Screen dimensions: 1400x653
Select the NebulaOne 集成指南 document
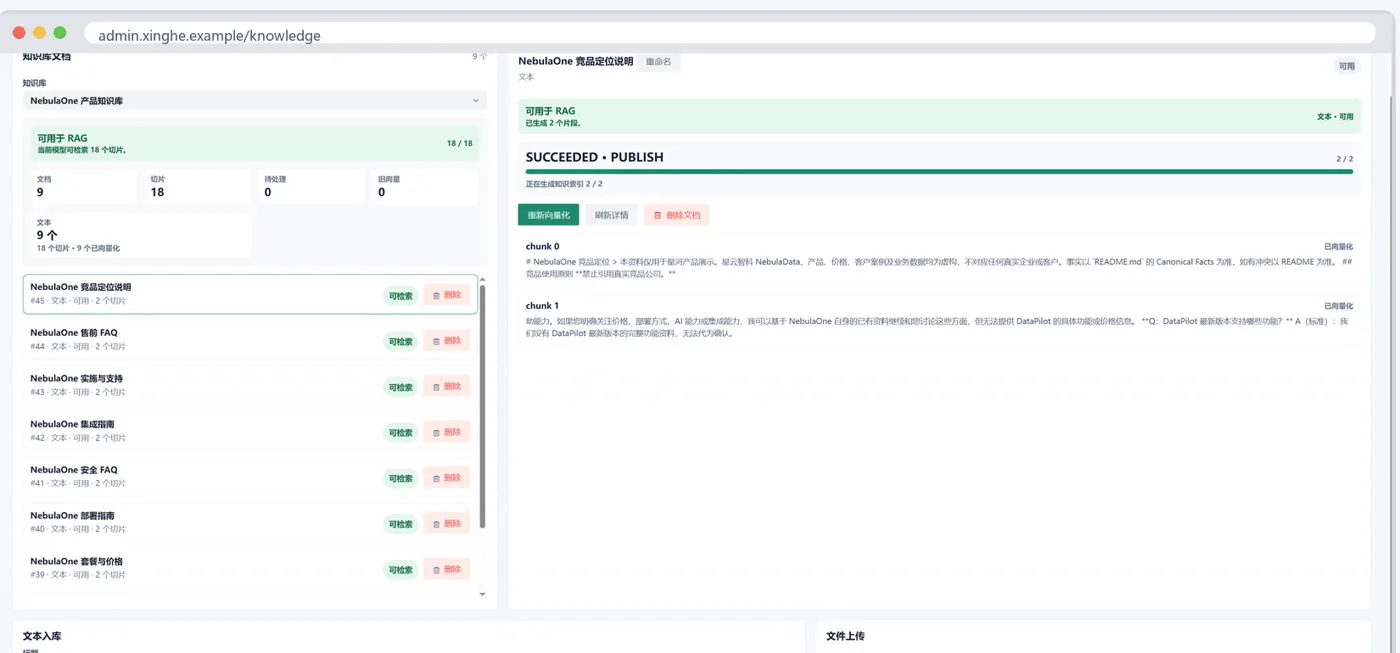(x=250, y=431)
